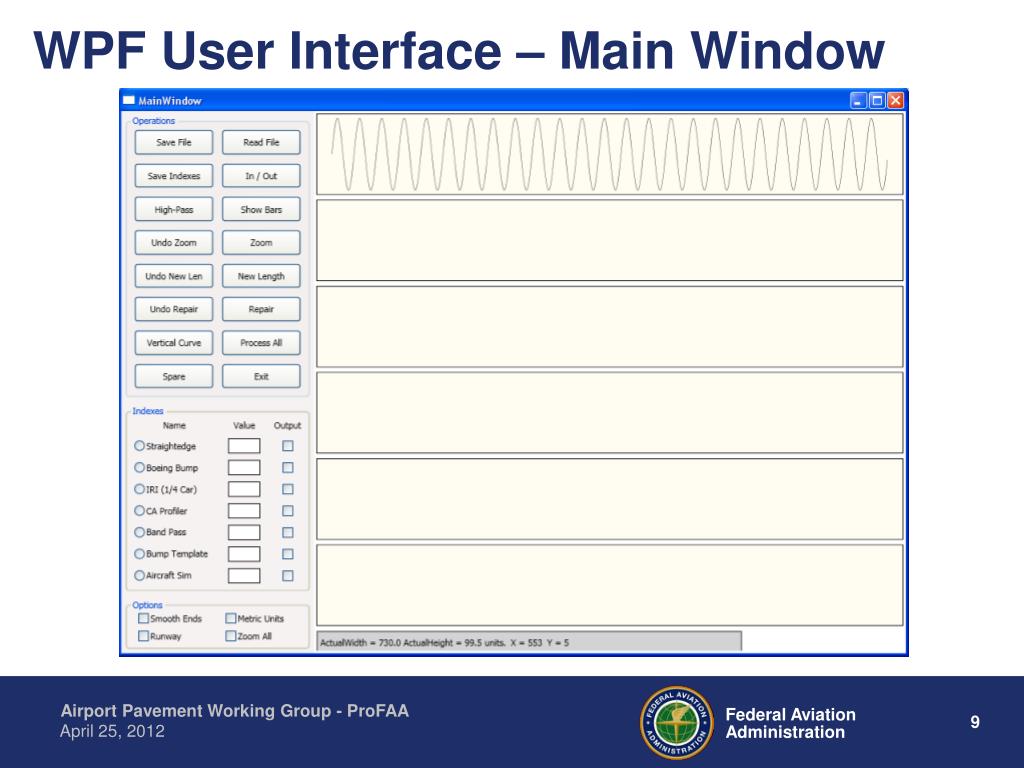This screenshot has width=1024, height=768.
Task: Click the MainWindow title bar icon
Action: pyautogui.click(x=128, y=100)
